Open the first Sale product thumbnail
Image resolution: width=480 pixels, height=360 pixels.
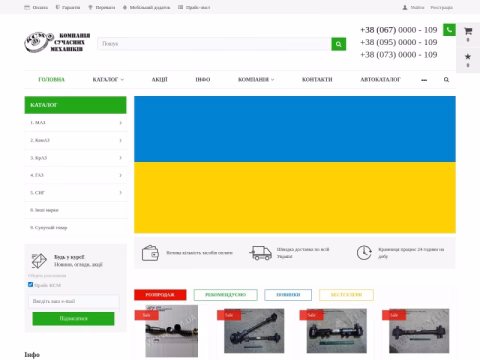pos(172,331)
